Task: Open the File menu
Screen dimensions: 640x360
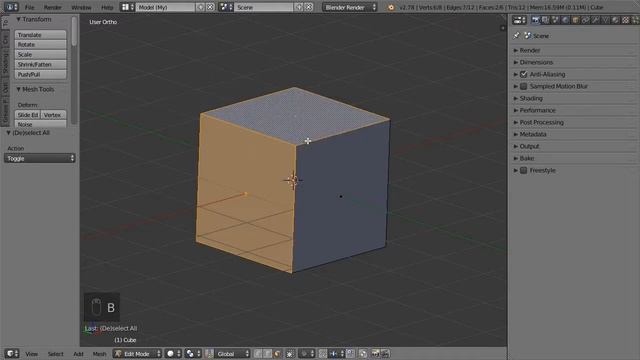Action: pyautogui.click(x=29, y=7)
